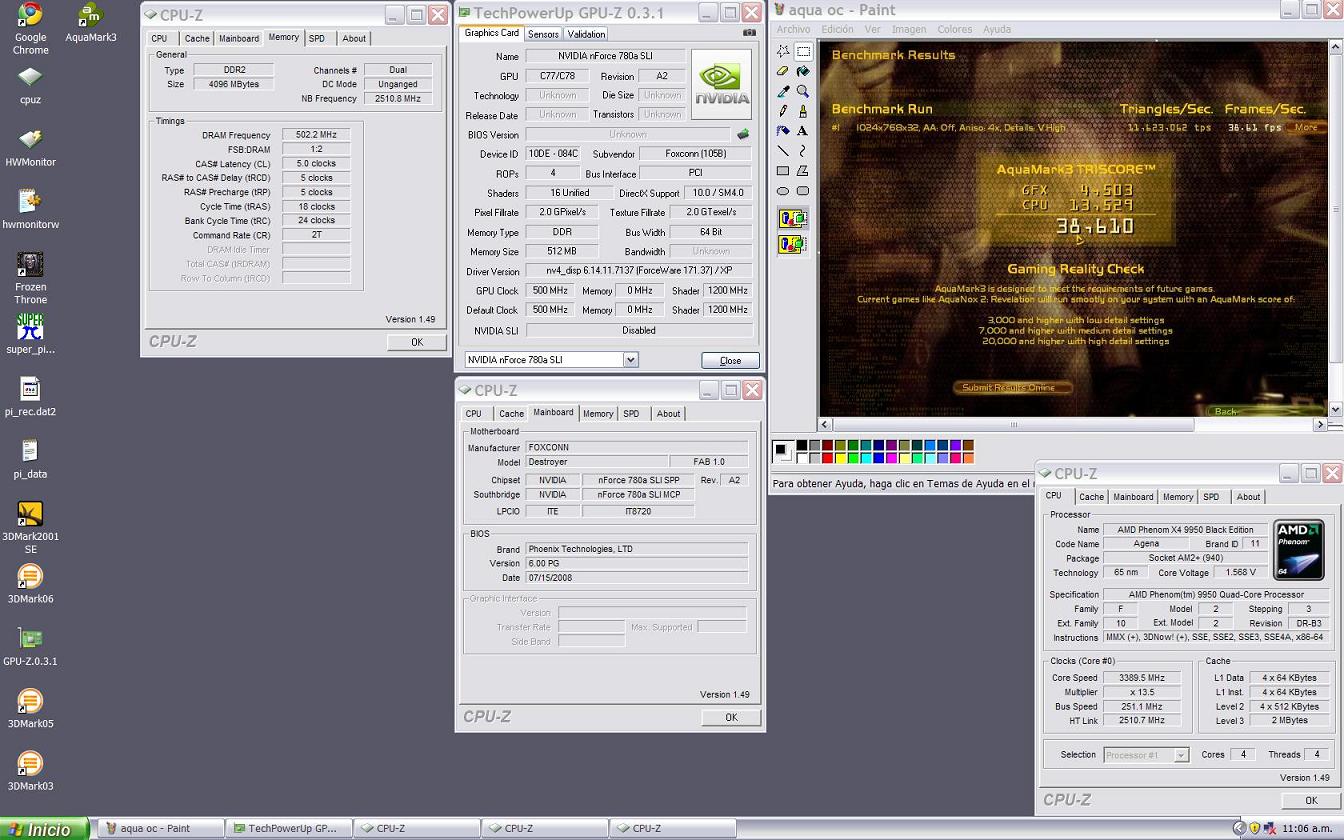Image resolution: width=1344 pixels, height=840 pixels.
Task: Open the SPD tab in the CPU-Z Memory window
Action: click(317, 38)
